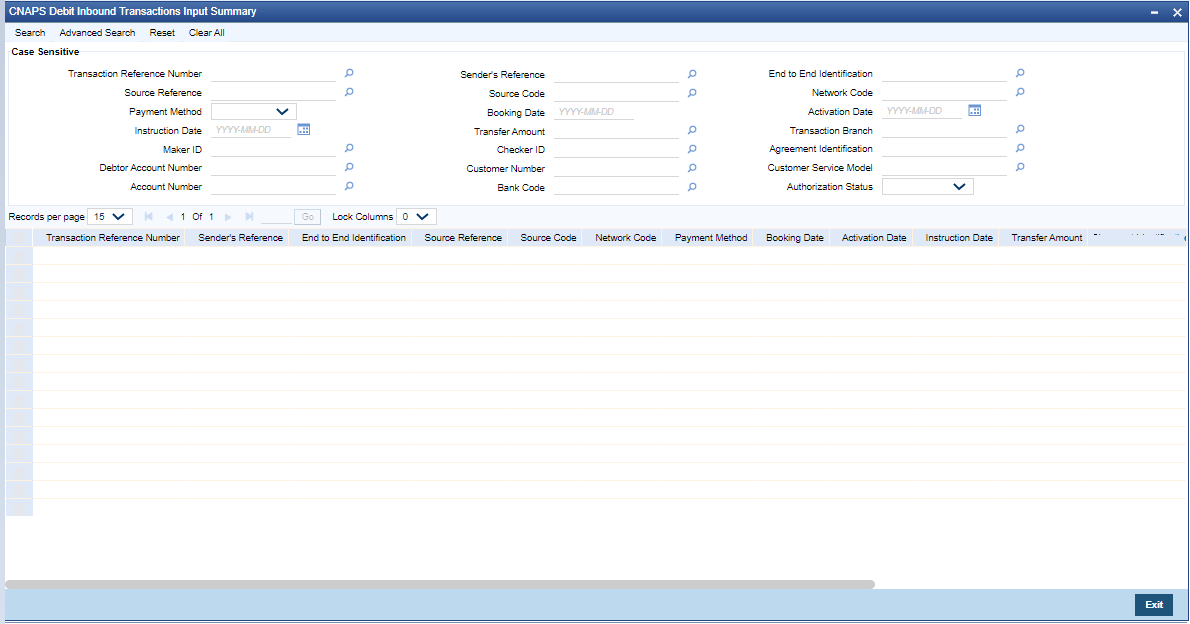Focus the Activation Date input field

[922, 111]
